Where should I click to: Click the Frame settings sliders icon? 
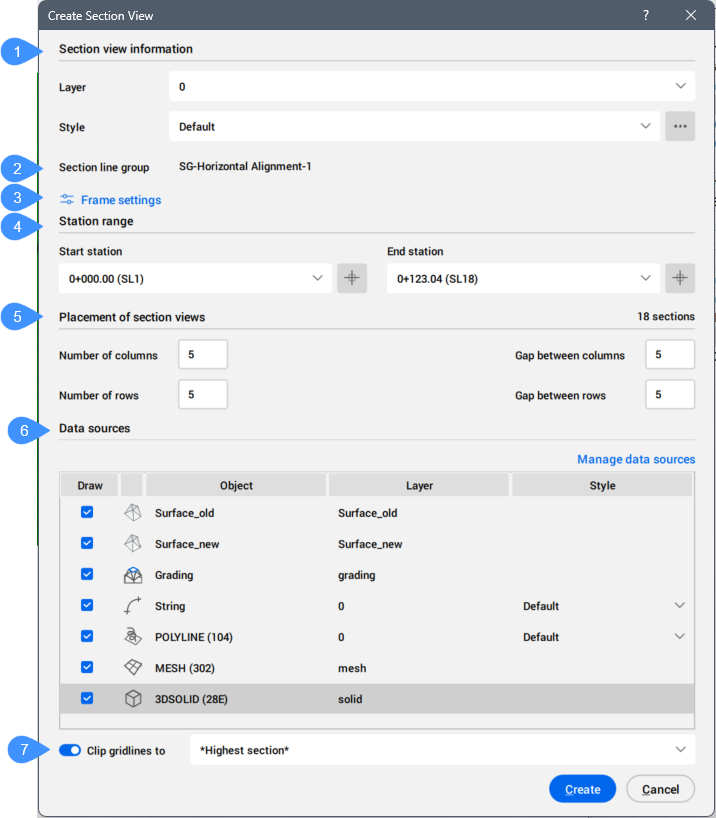pos(67,200)
